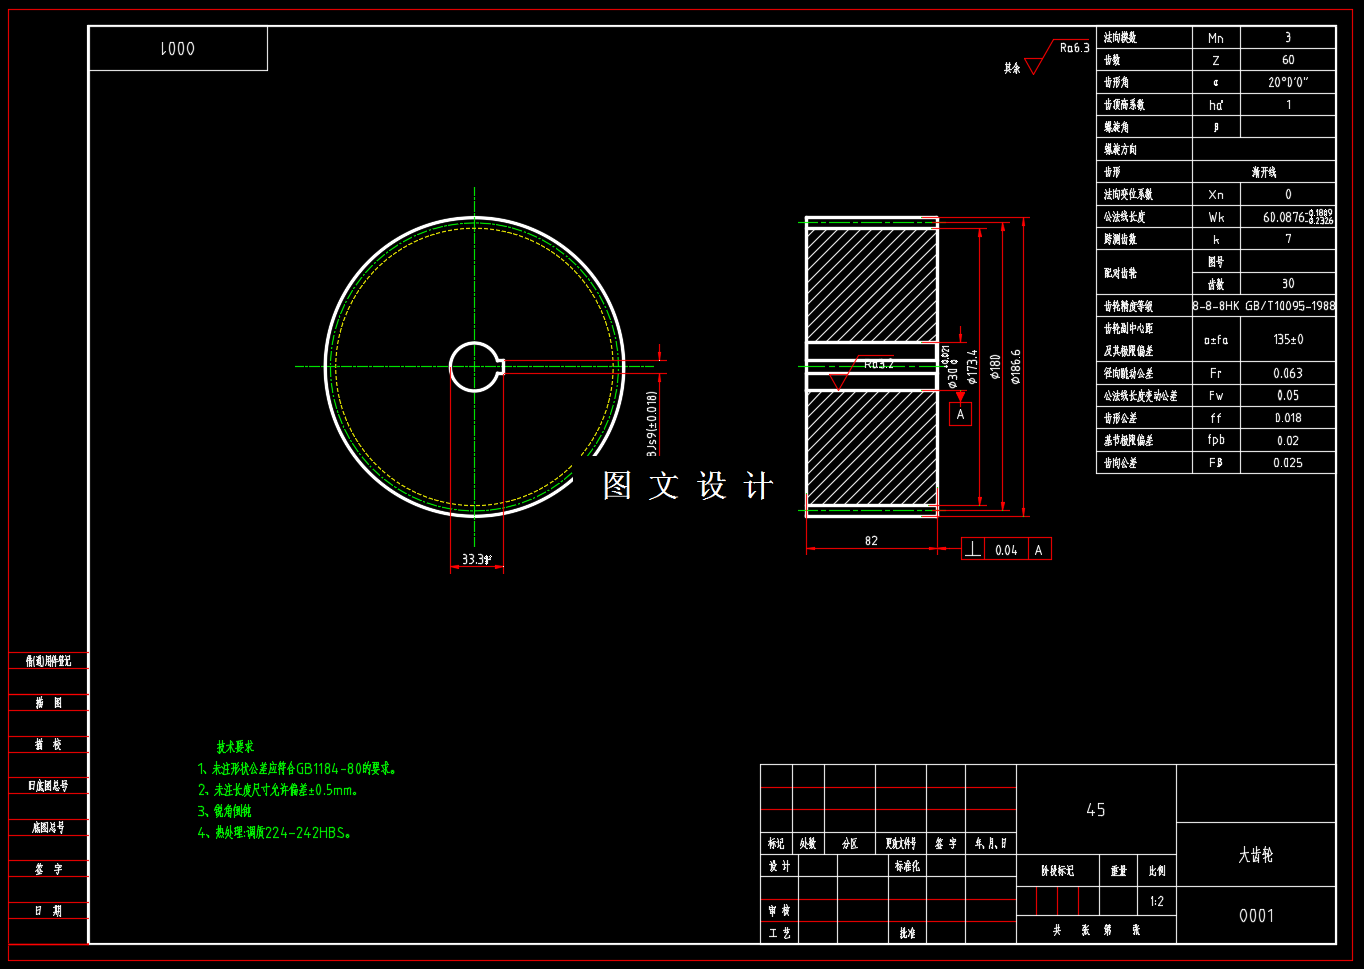Select the "更改文件号" header cell

[901, 844]
